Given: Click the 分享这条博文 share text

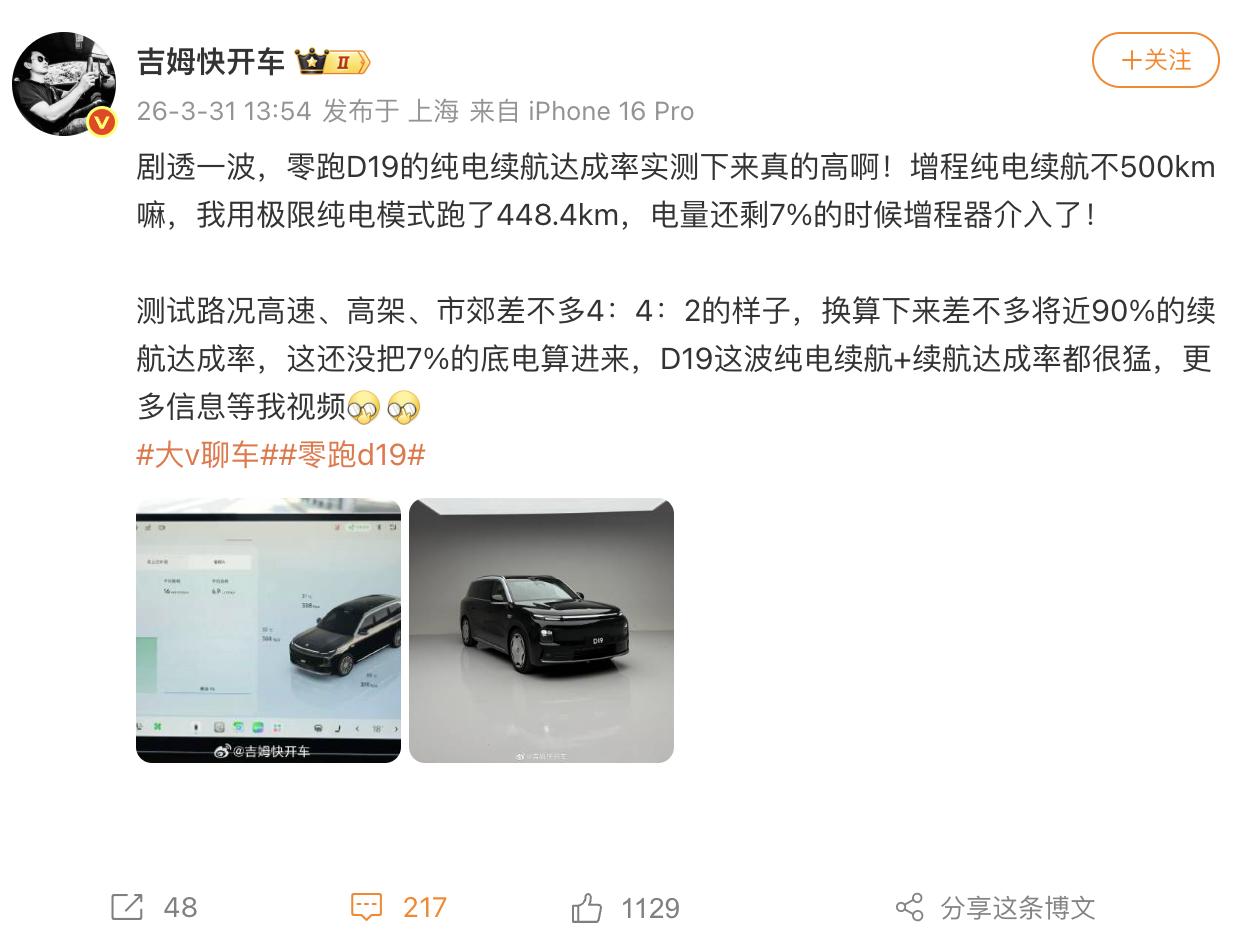Looking at the screenshot, I should coord(1018,908).
